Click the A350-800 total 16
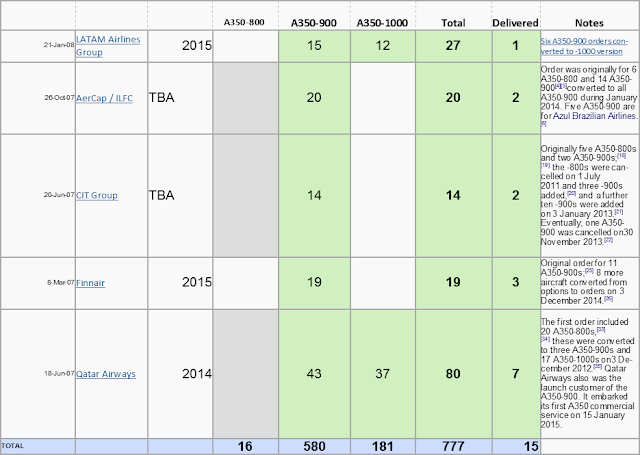 245,446
